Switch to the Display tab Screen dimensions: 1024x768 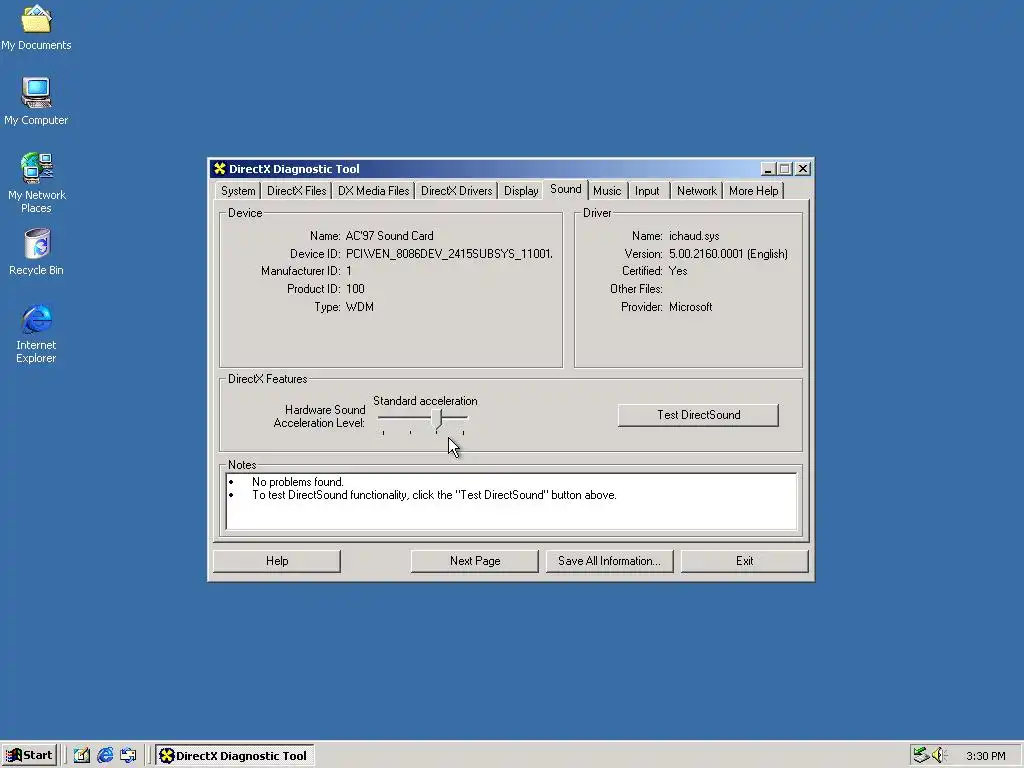pos(521,191)
